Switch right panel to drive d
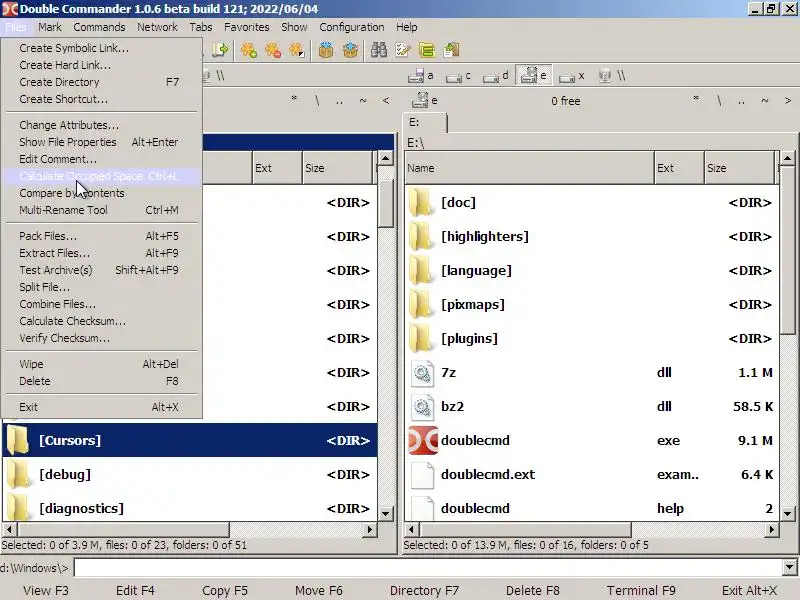The height and width of the screenshot is (600, 800). coord(496,76)
